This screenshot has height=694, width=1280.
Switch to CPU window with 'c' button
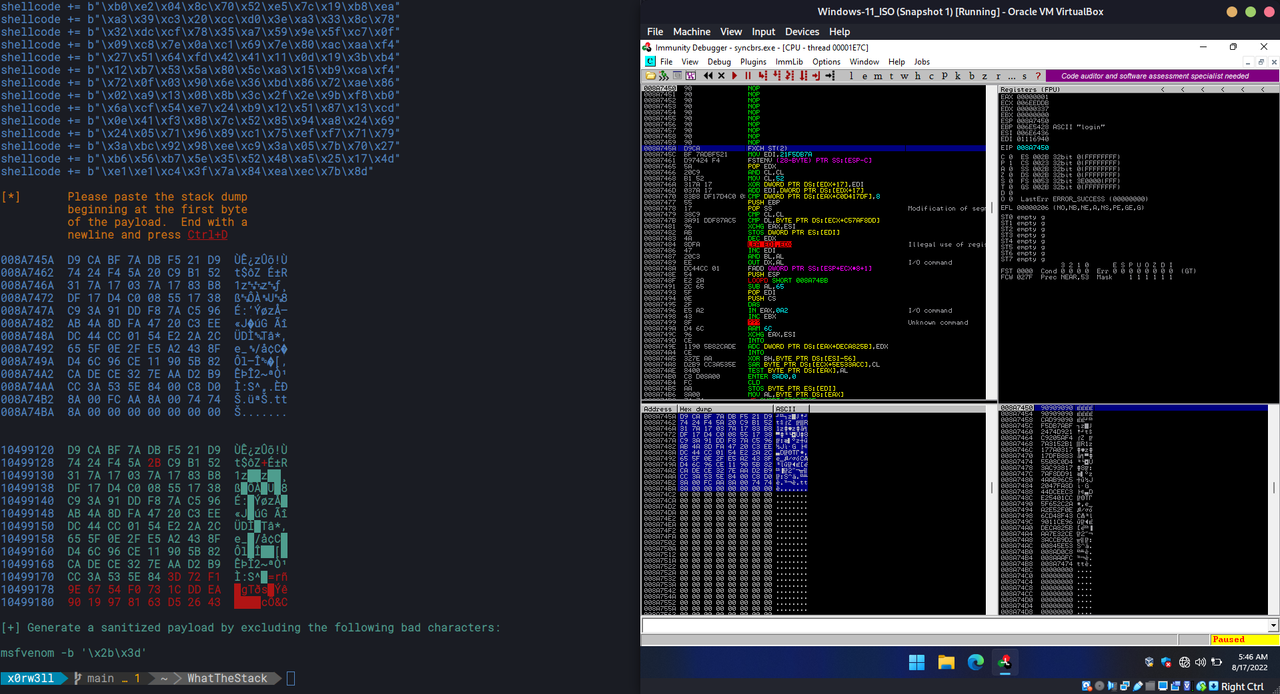(x=931, y=76)
